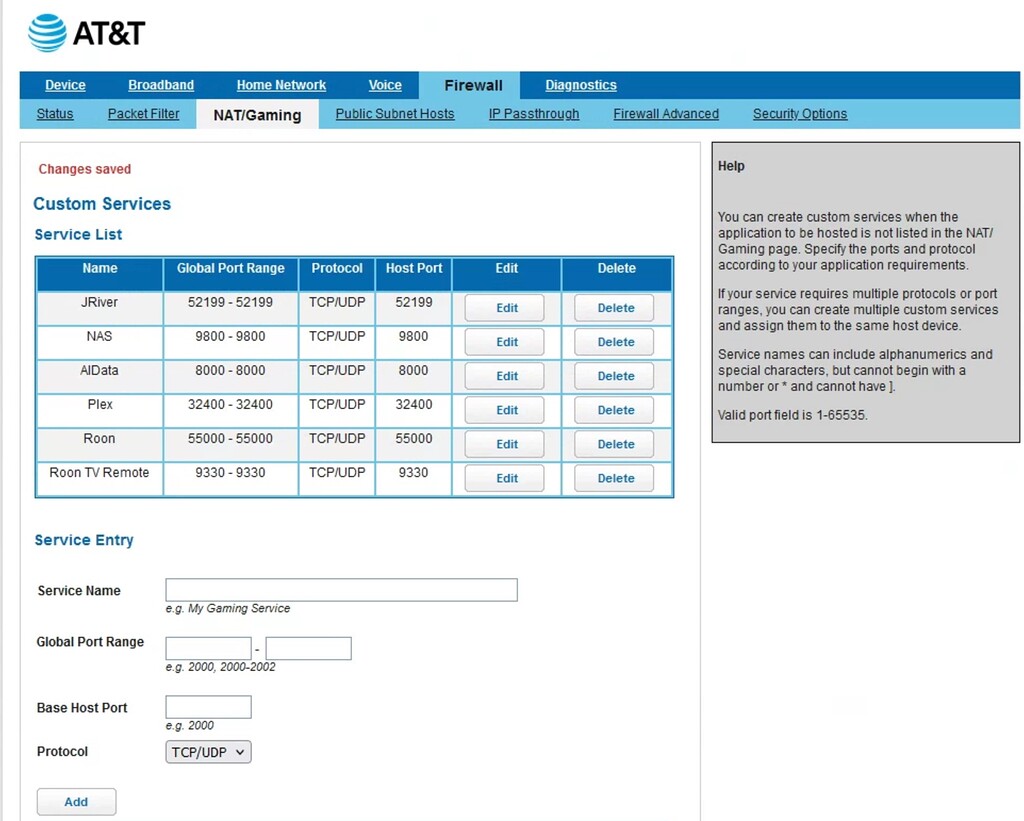Go to the Home Network tab
The image size is (1024, 821).
click(x=281, y=85)
